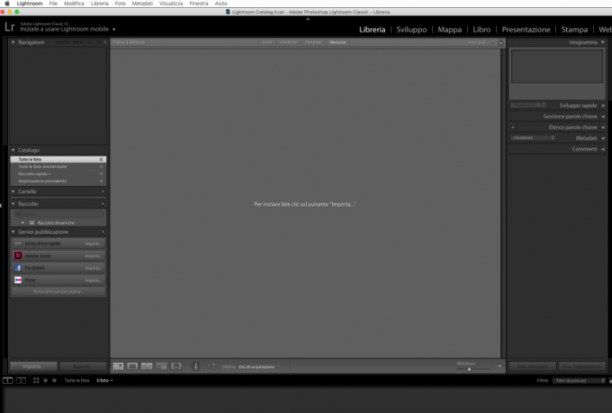Switch to the Mappa module
This screenshot has width=612, height=413.
pyautogui.click(x=449, y=30)
